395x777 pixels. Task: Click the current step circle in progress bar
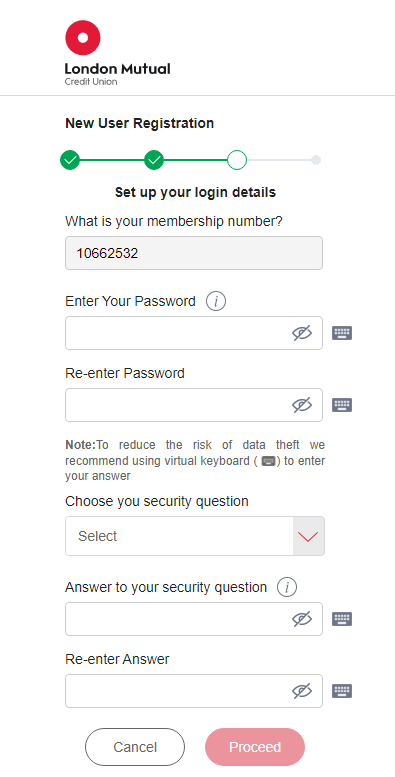point(237,160)
